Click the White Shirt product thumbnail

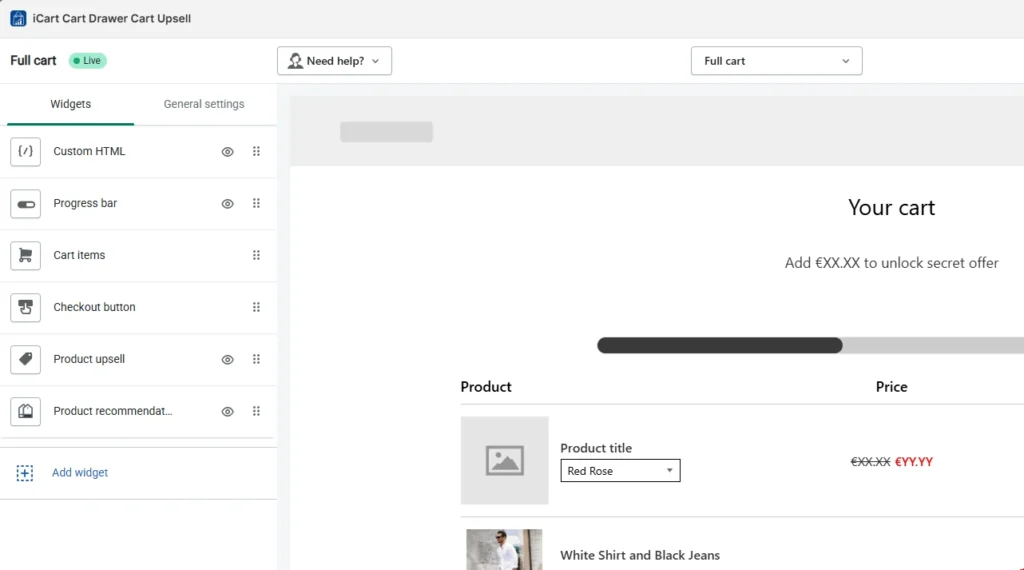(504, 550)
